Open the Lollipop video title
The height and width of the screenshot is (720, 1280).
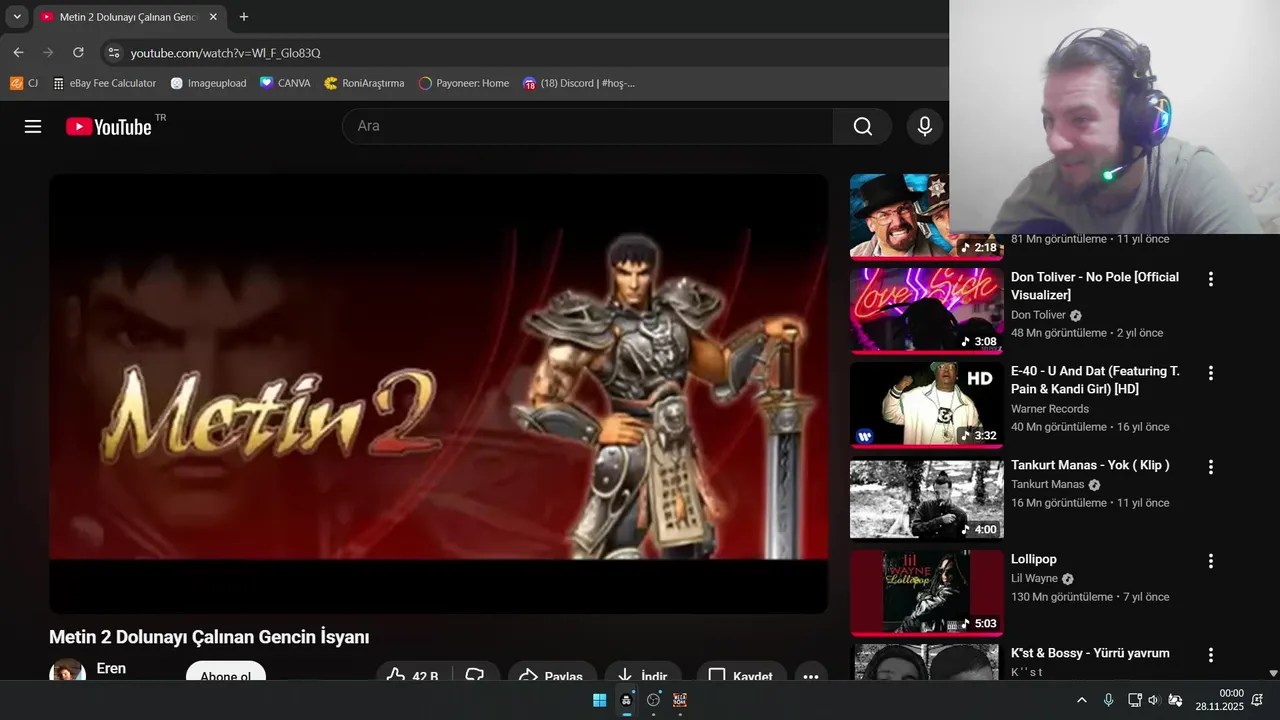1034,559
